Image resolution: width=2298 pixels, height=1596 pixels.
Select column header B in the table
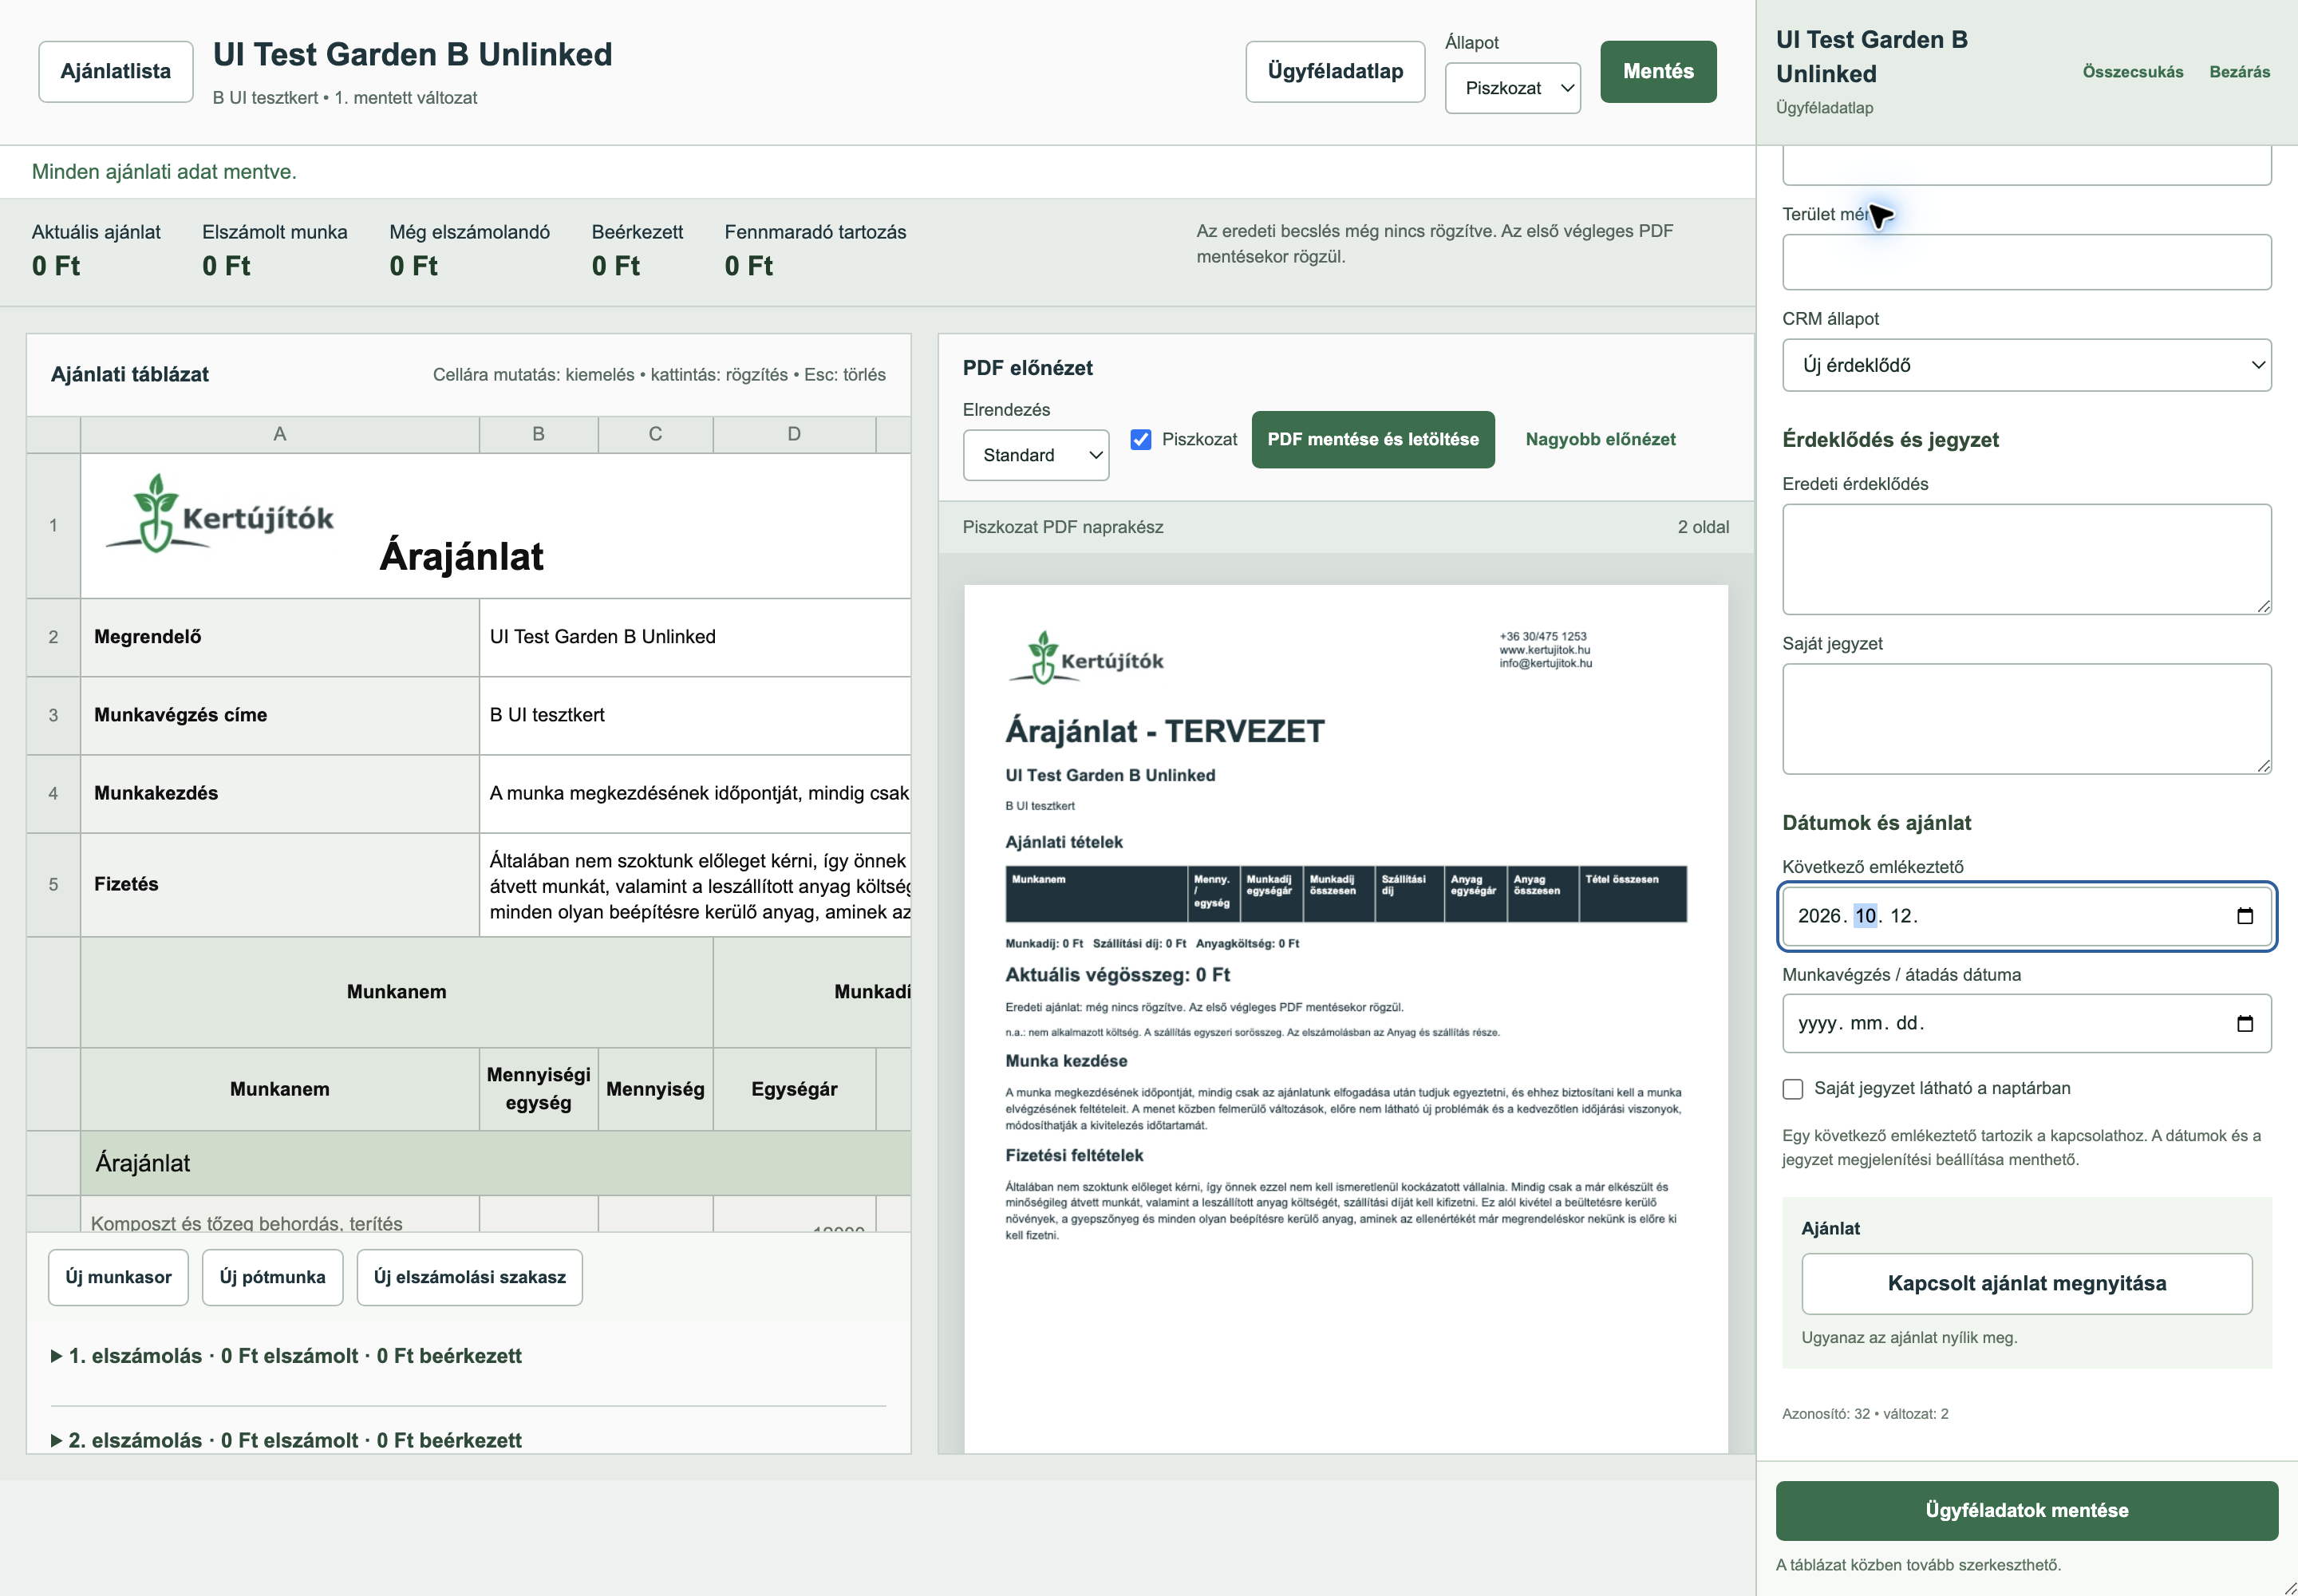click(538, 434)
